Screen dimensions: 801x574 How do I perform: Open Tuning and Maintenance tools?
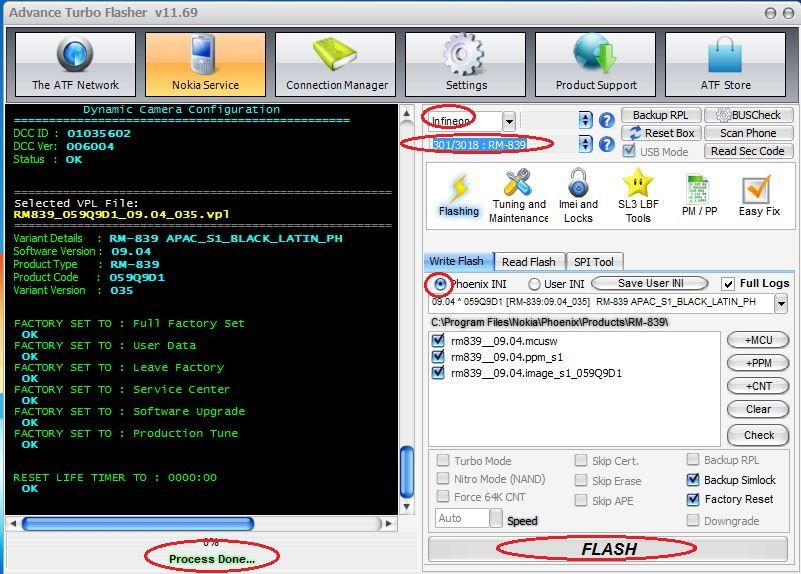518,194
